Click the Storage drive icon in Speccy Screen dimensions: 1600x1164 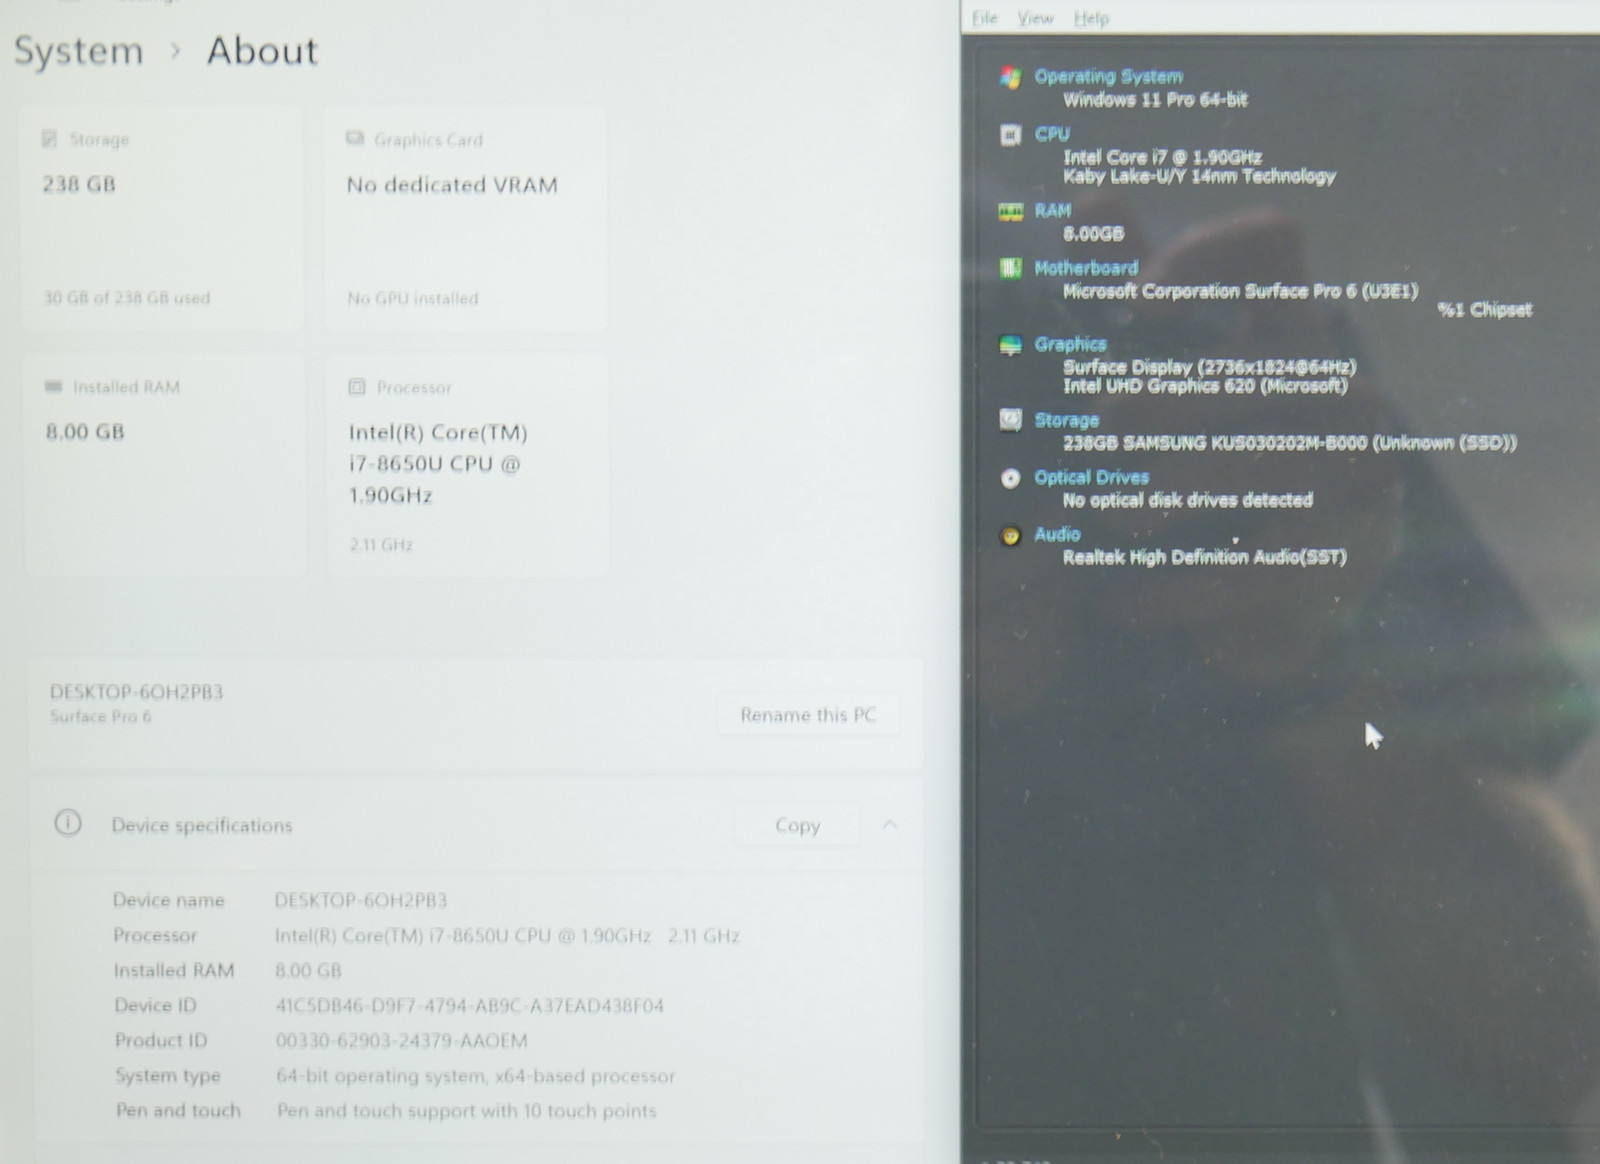pos(1011,420)
